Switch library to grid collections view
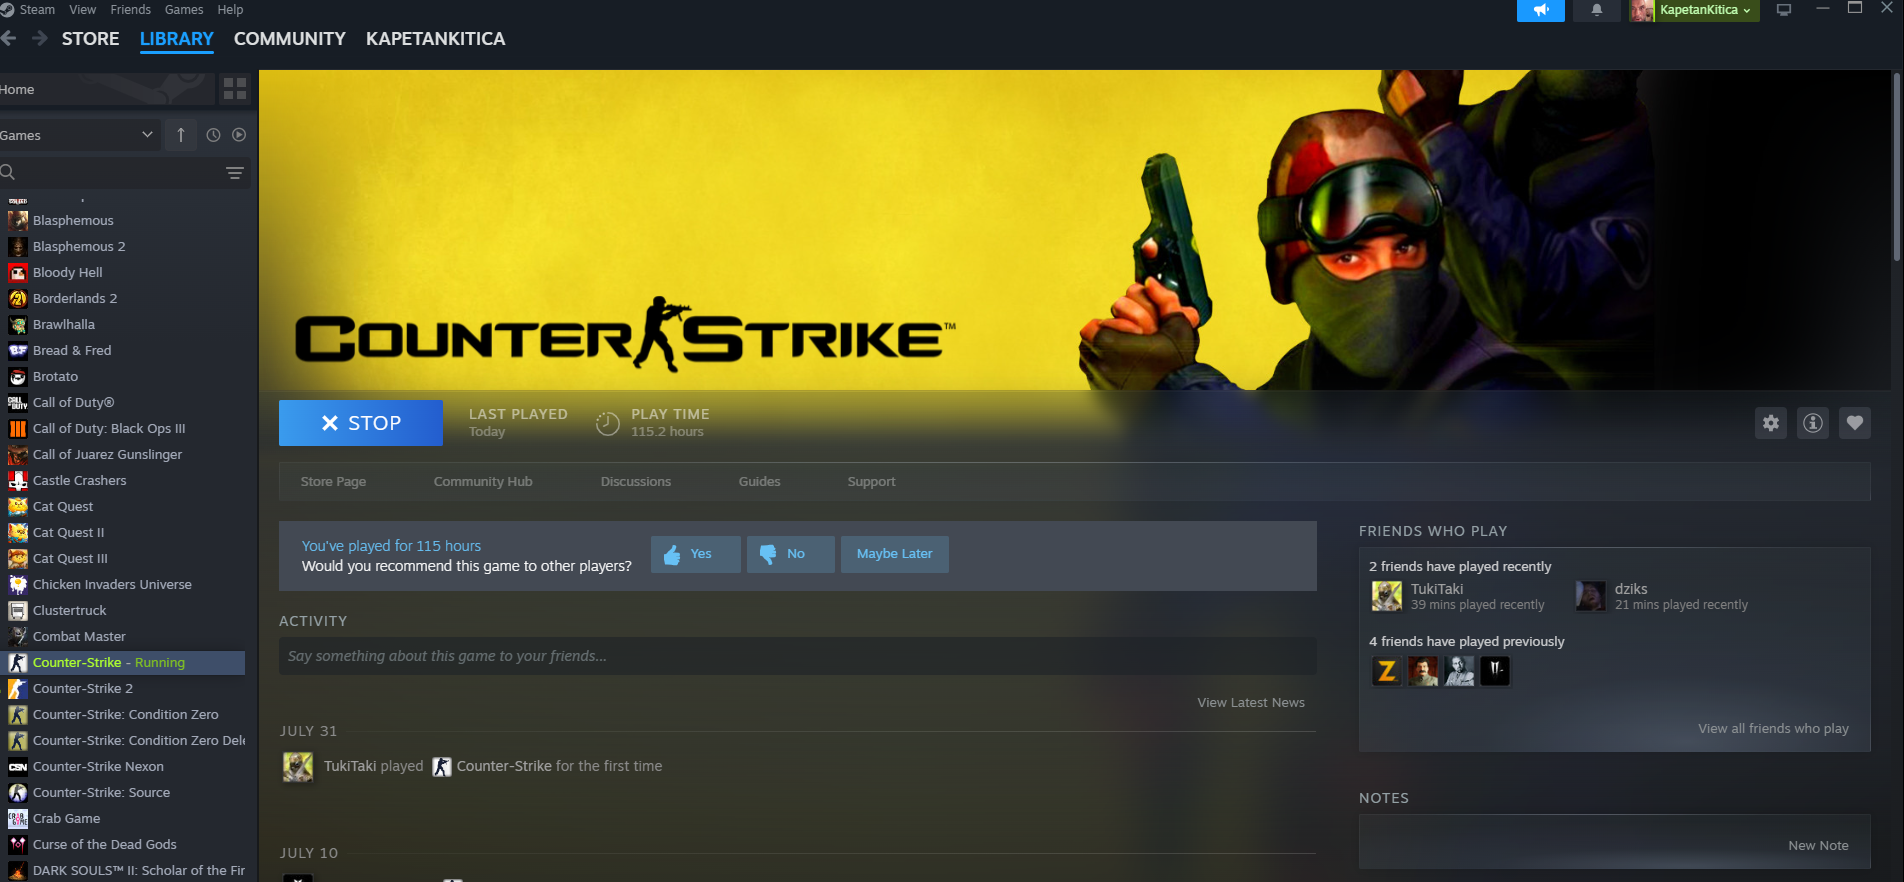This screenshot has height=882, width=1904. 235,89
